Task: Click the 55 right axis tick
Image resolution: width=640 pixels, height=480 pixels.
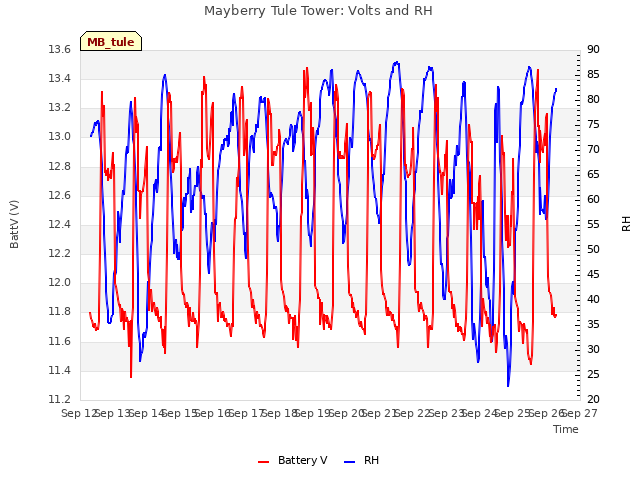Action: click(x=593, y=224)
